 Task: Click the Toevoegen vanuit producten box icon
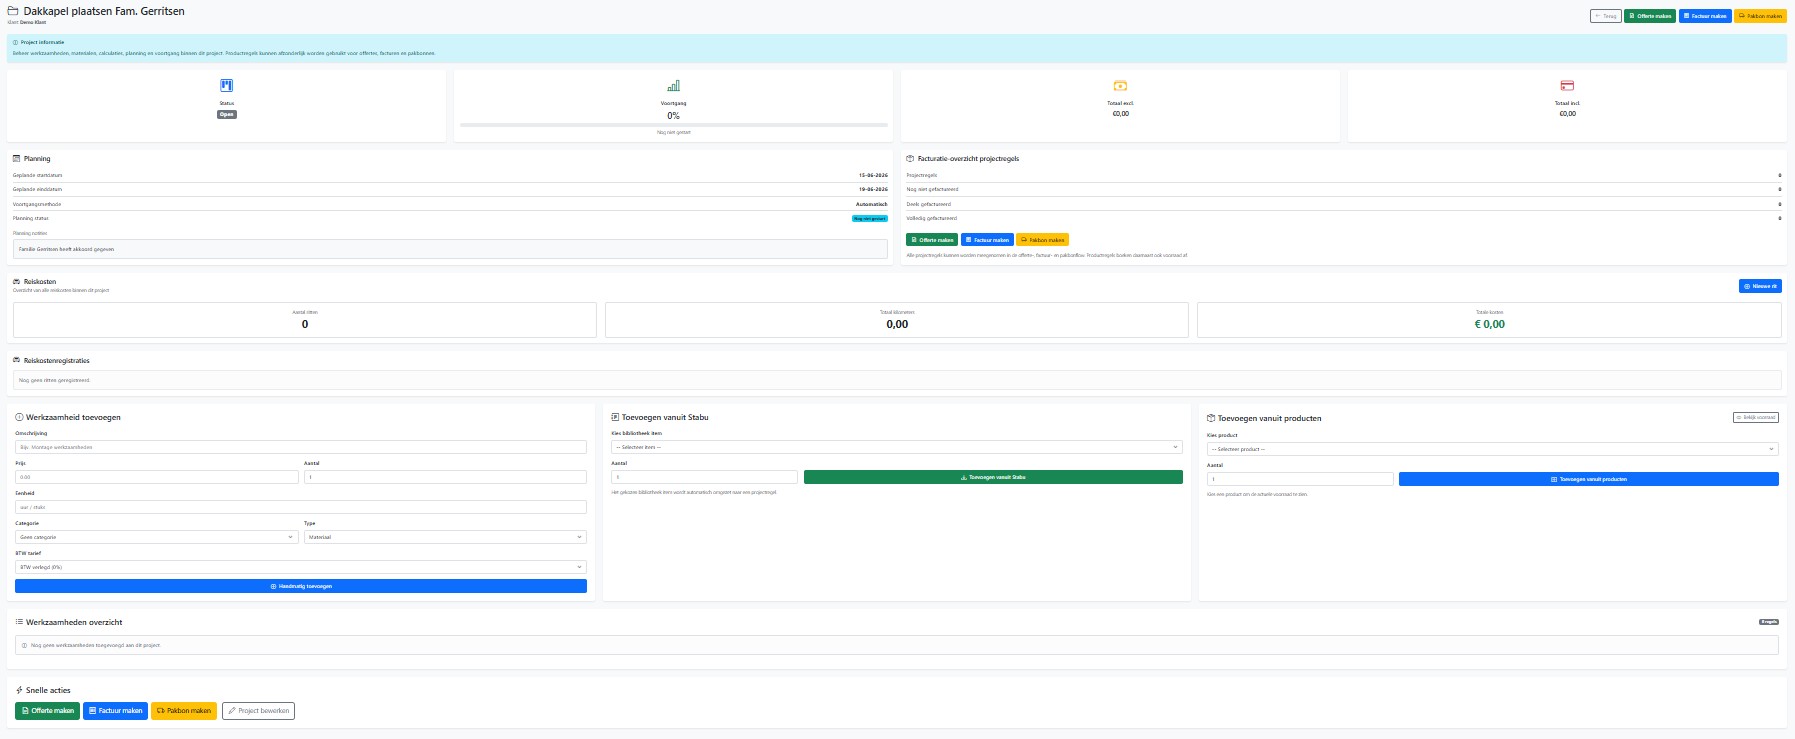point(1211,418)
